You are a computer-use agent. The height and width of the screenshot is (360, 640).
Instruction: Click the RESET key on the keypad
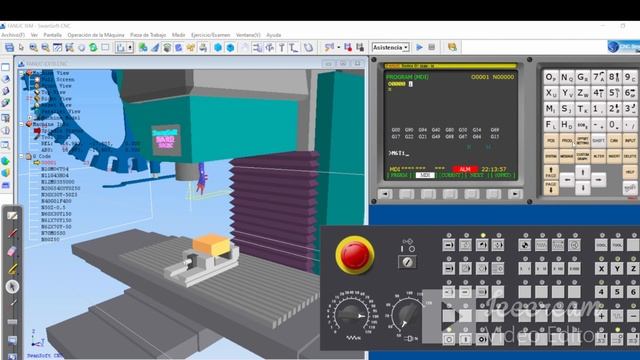630,188
